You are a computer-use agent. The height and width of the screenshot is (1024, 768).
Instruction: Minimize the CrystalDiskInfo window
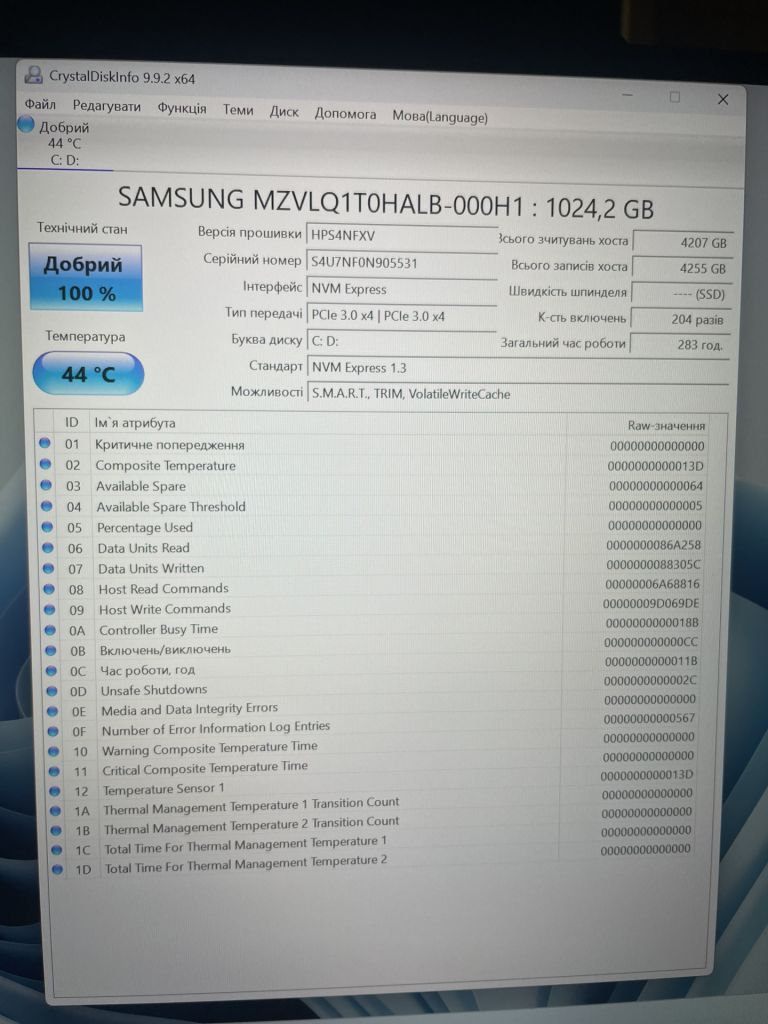(628, 95)
